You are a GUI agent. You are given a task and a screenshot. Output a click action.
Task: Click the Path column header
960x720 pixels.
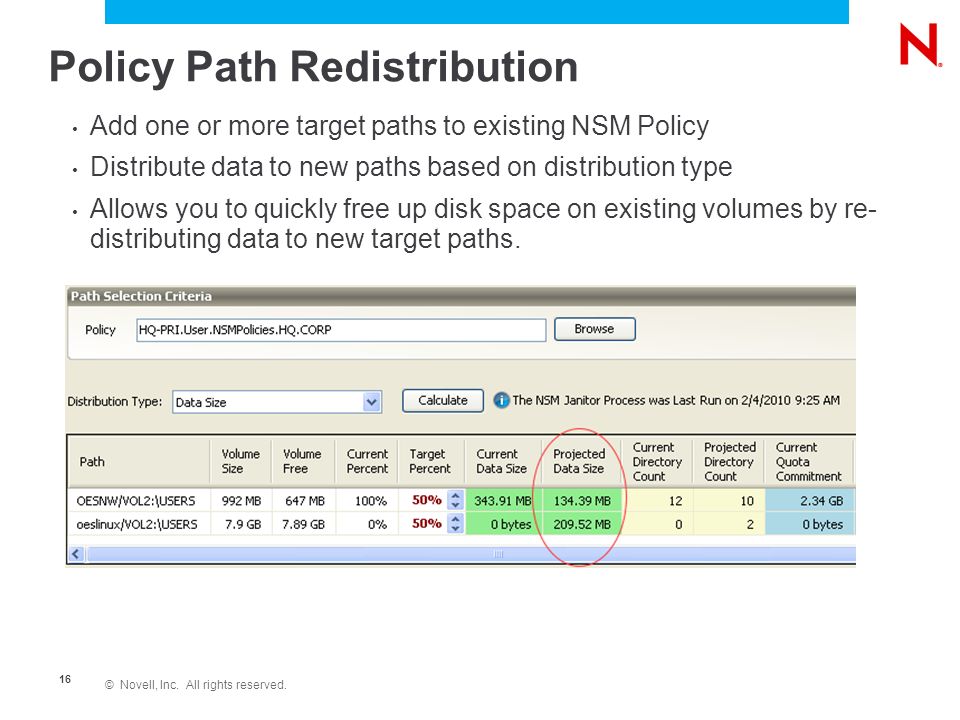[x=139, y=462]
